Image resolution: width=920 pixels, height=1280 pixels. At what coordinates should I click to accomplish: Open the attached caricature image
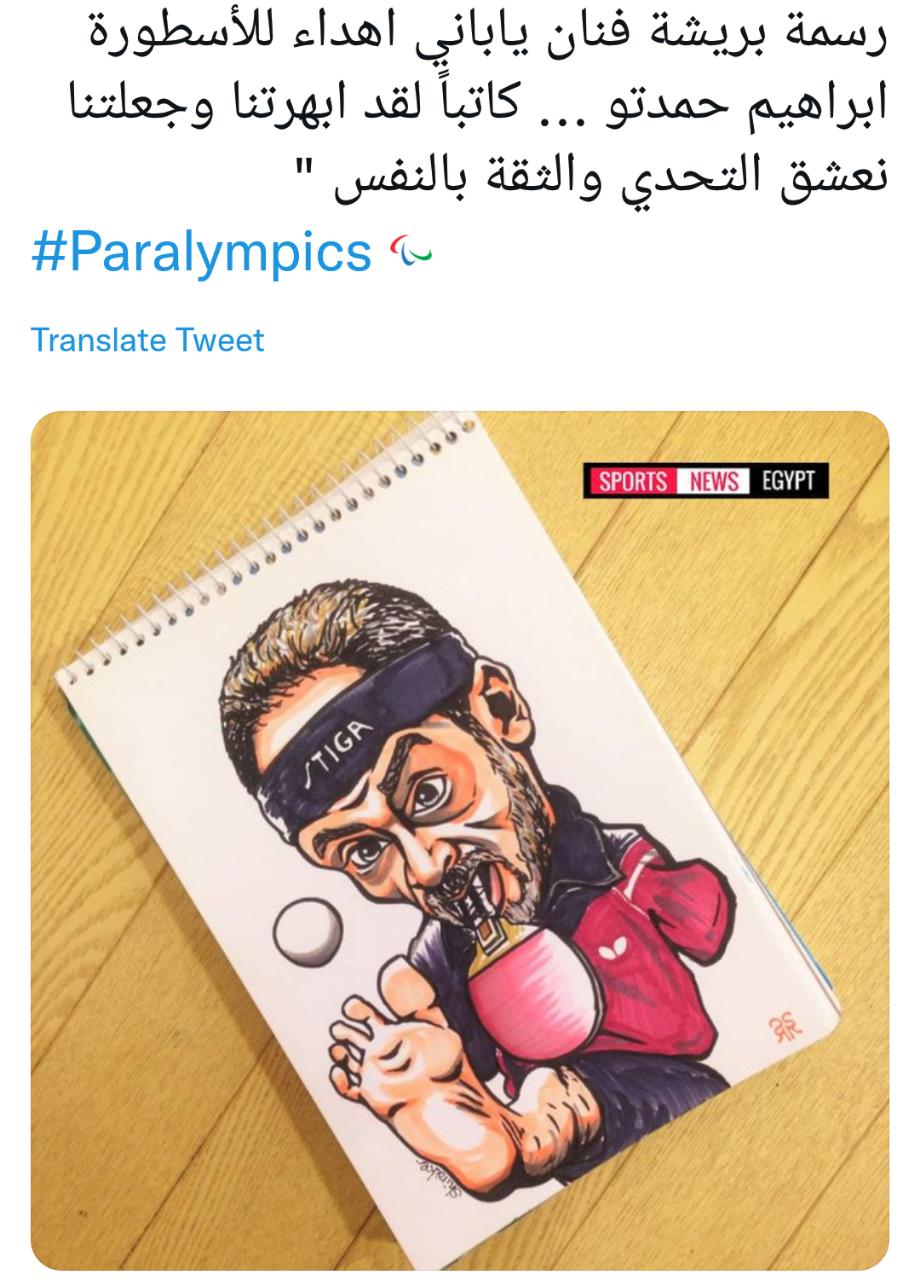(460, 841)
